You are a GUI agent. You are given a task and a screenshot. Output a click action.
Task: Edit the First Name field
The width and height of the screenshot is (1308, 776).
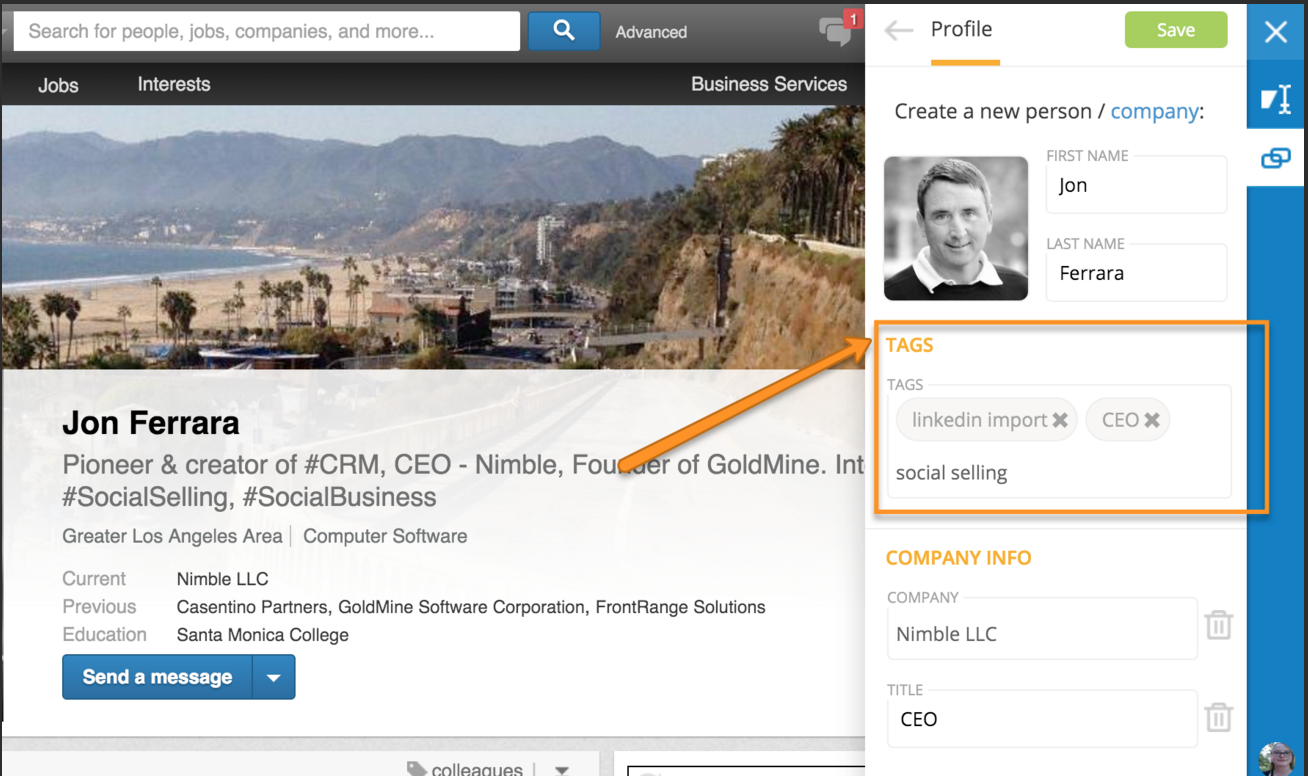click(1136, 185)
